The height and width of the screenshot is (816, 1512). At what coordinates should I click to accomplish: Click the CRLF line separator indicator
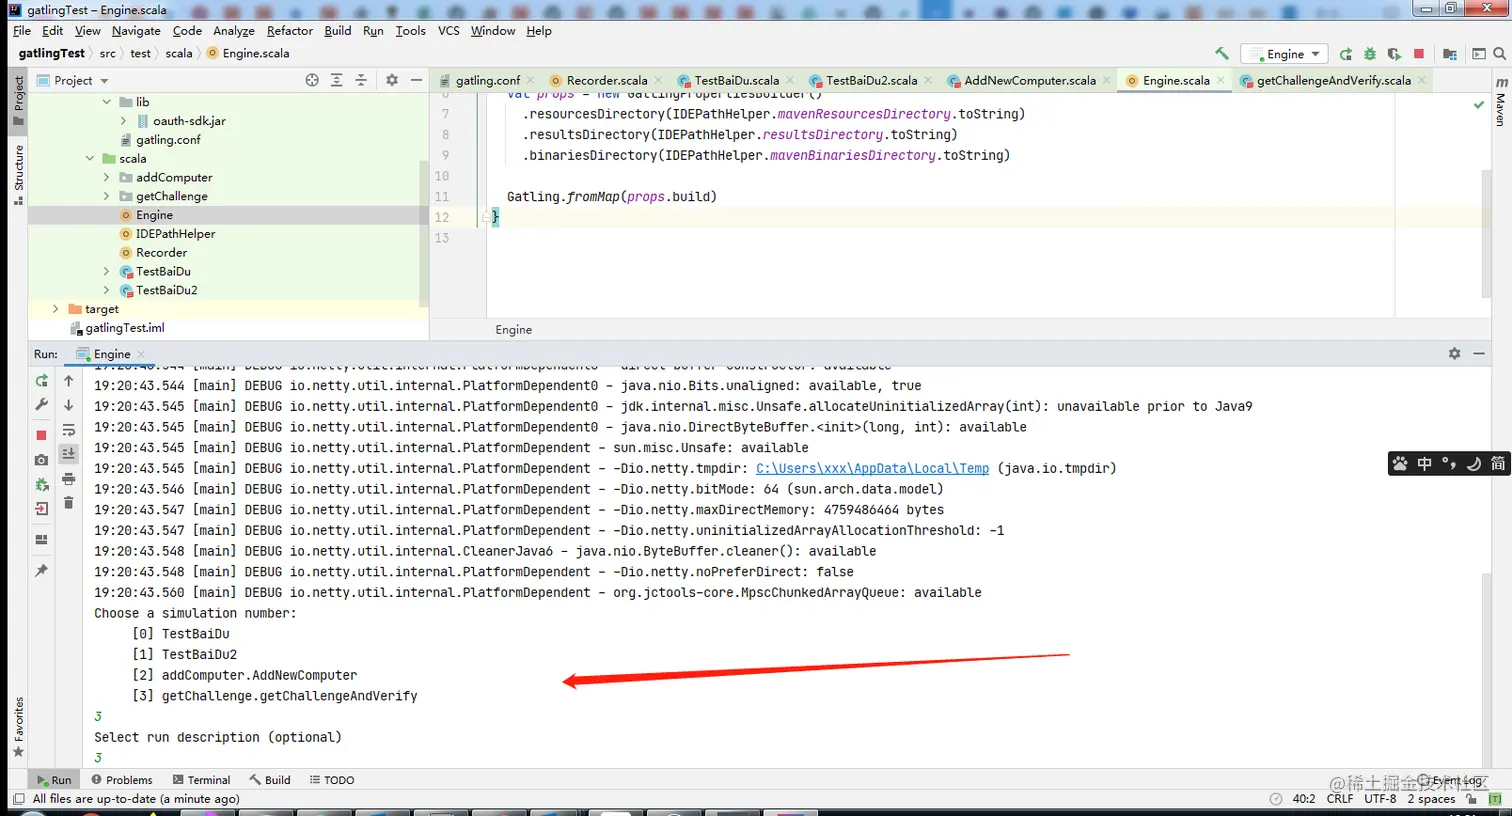click(1340, 799)
